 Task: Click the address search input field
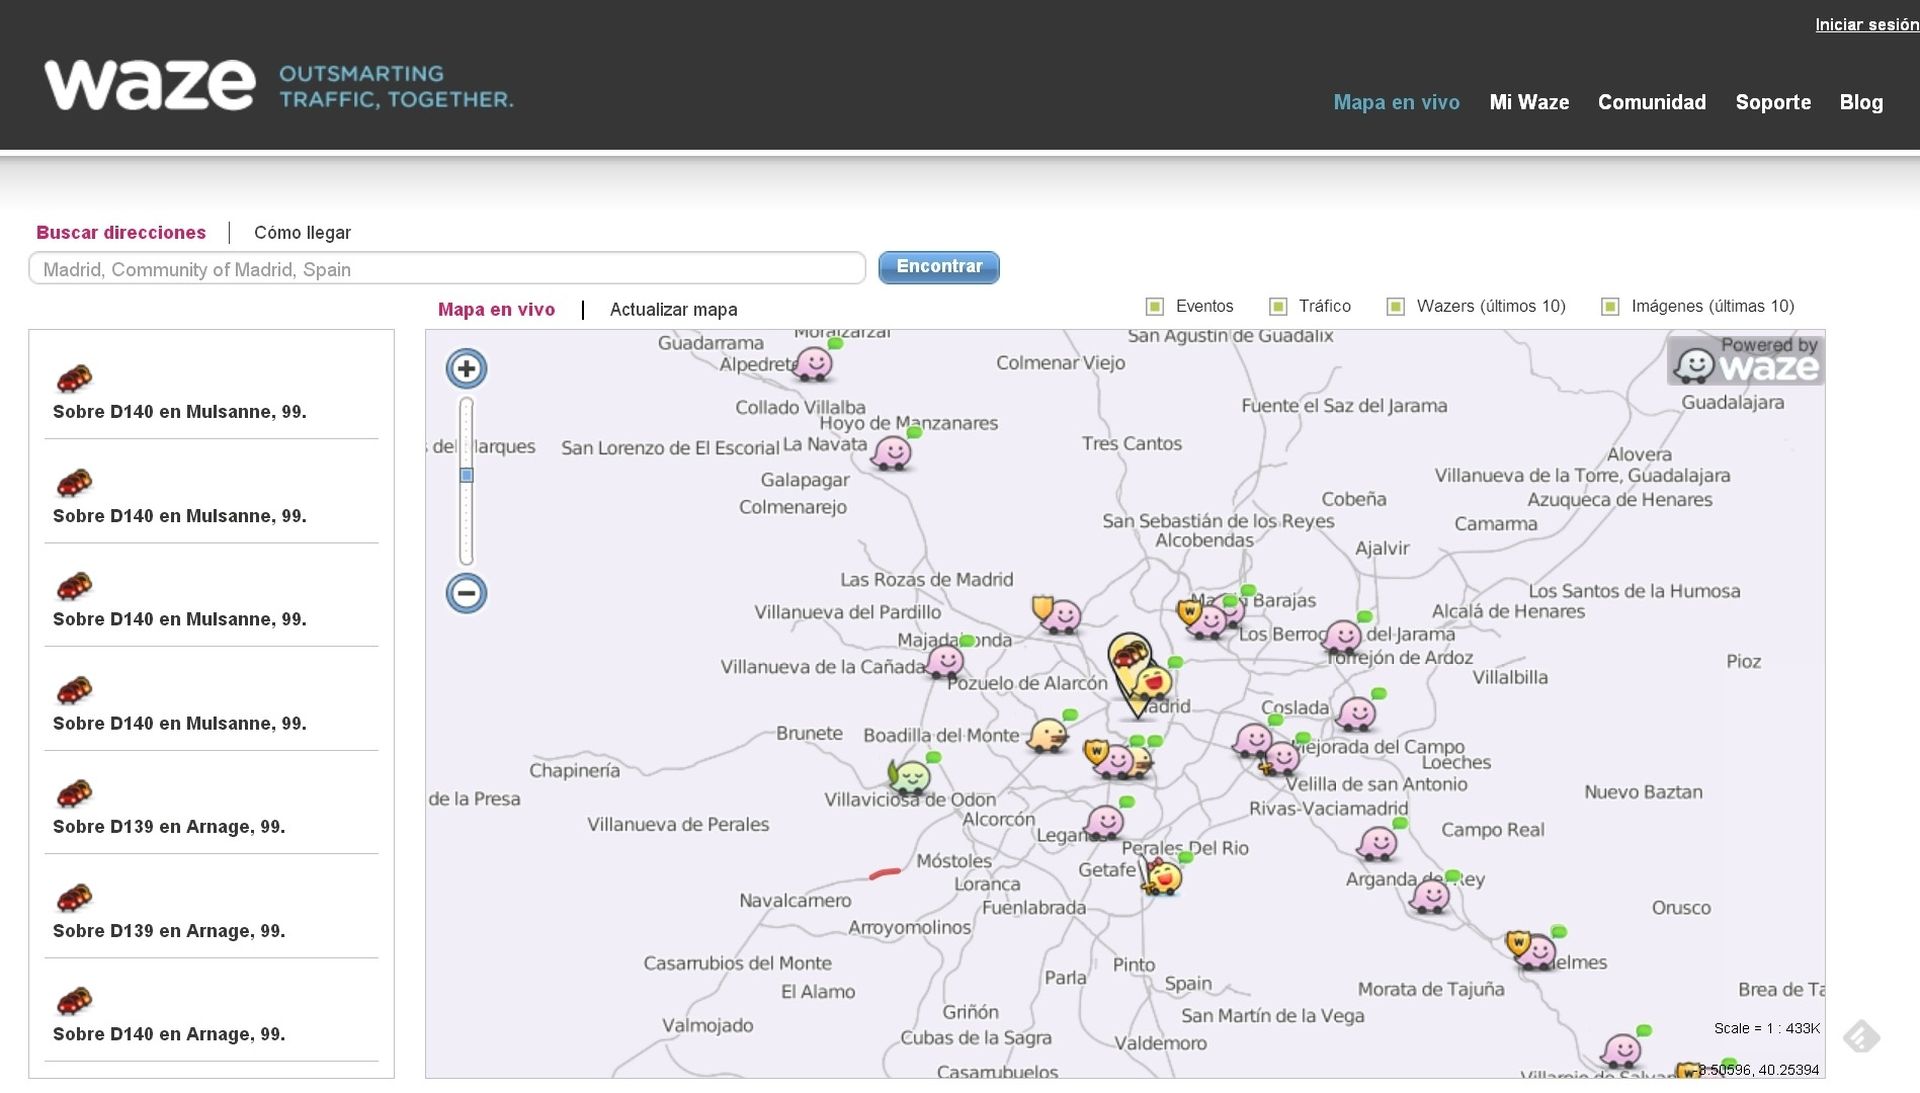point(447,269)
